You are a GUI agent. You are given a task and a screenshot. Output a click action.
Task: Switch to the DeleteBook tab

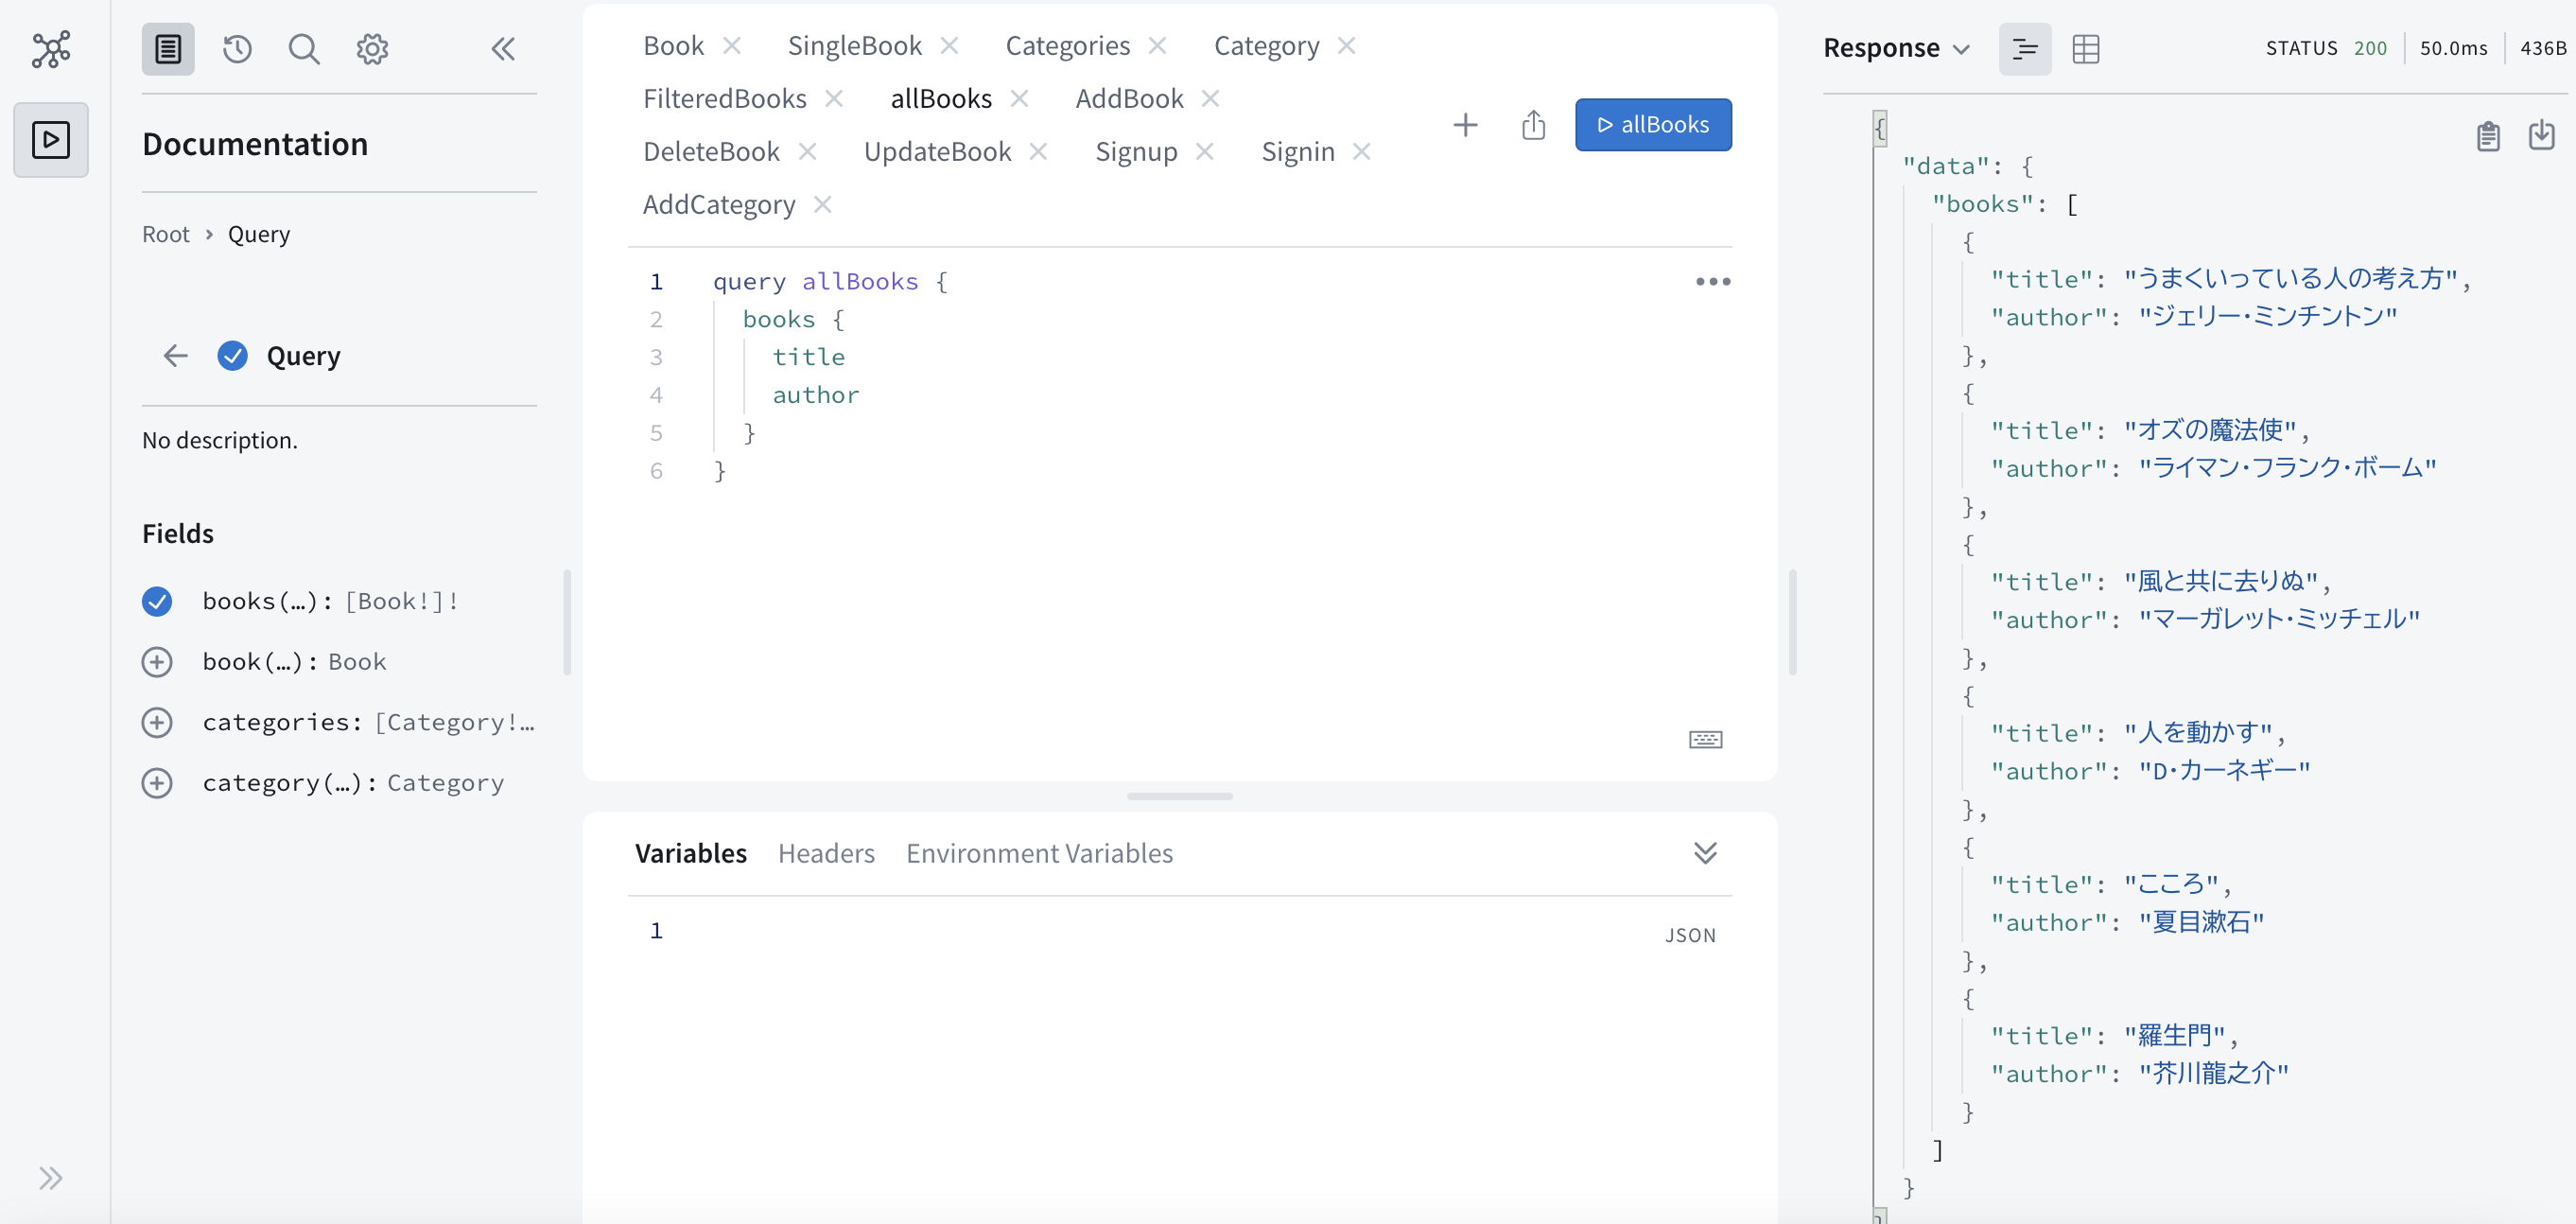click(x=711, y=151)
